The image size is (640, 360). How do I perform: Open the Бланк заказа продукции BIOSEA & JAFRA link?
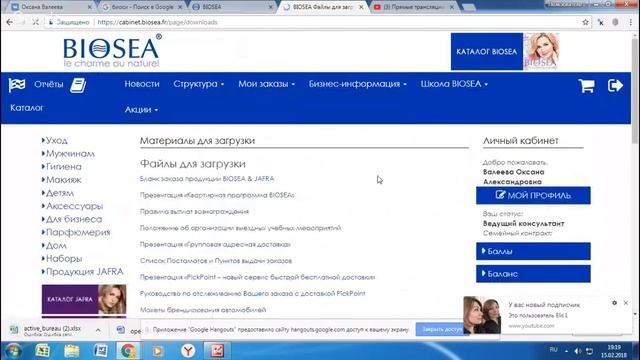click(207, 179)
